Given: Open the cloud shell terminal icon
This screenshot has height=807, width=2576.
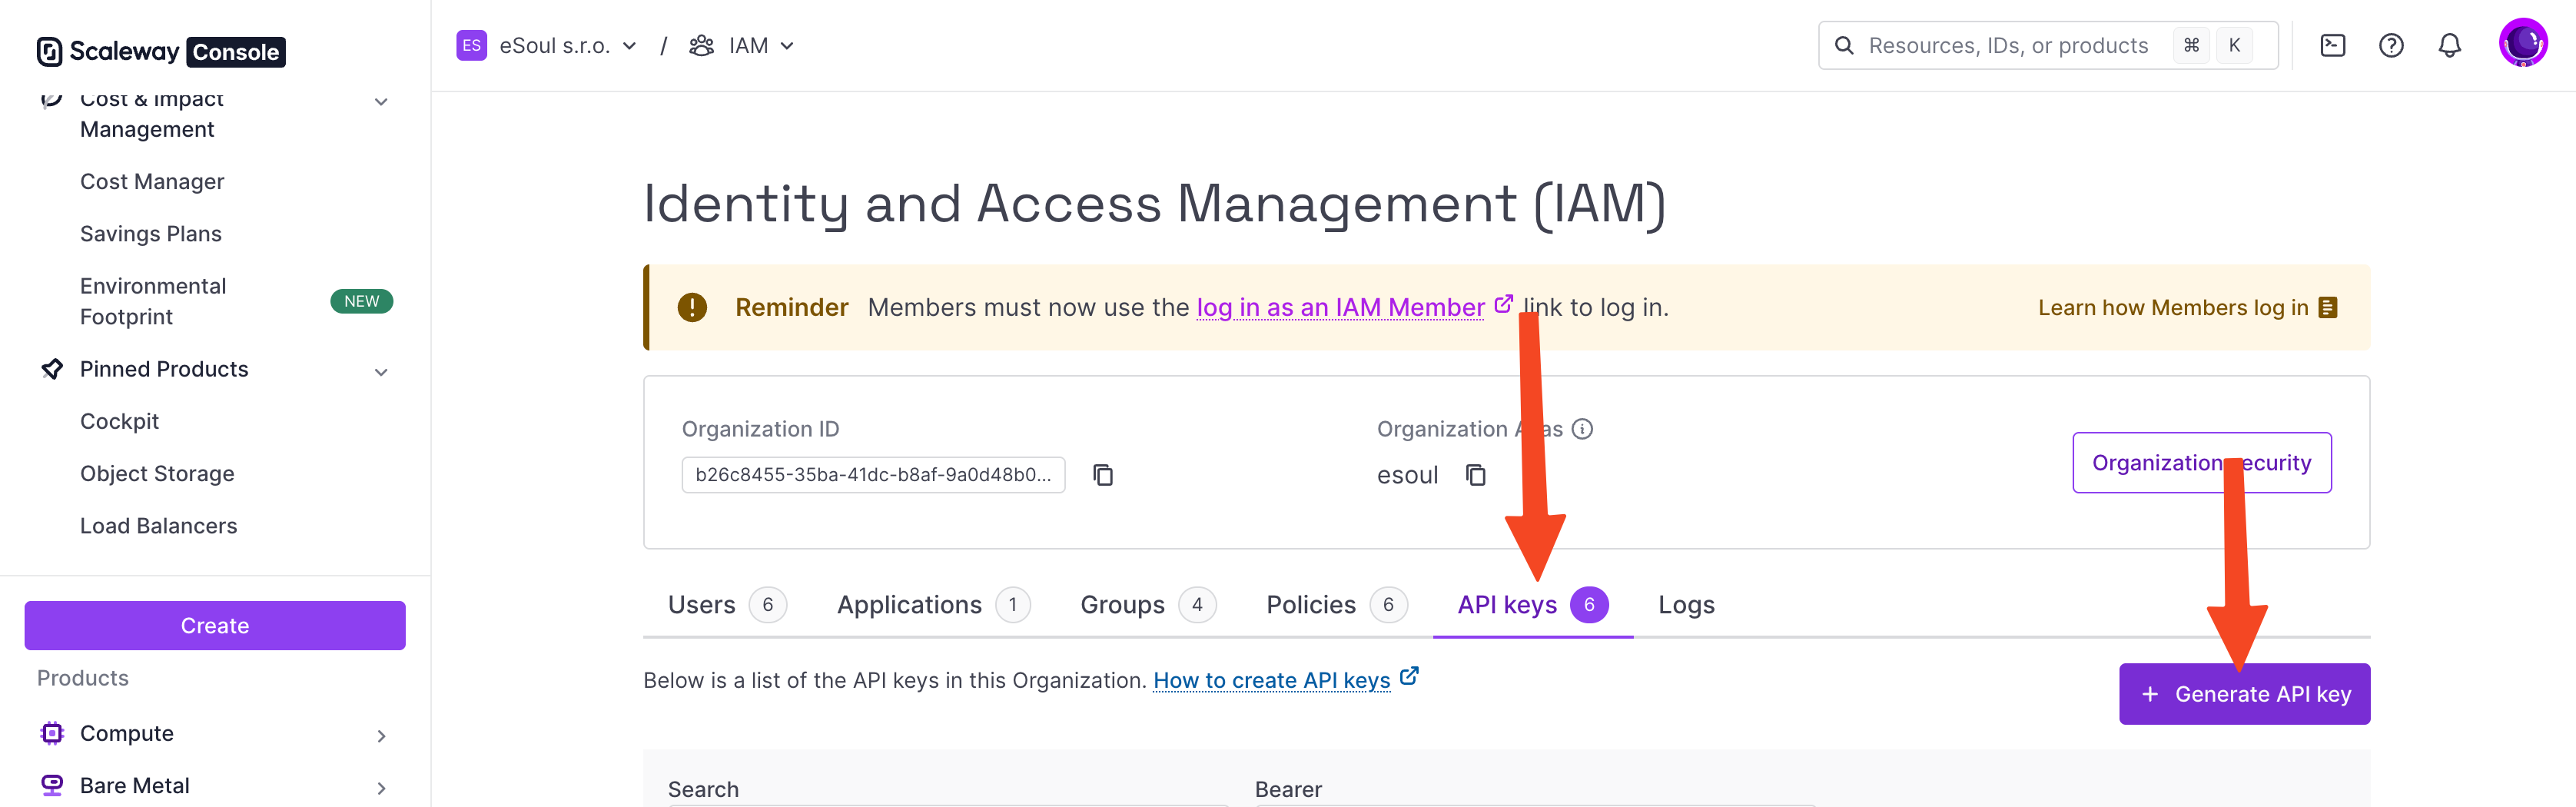Looking at the screenshot, I should (2332, 45).
